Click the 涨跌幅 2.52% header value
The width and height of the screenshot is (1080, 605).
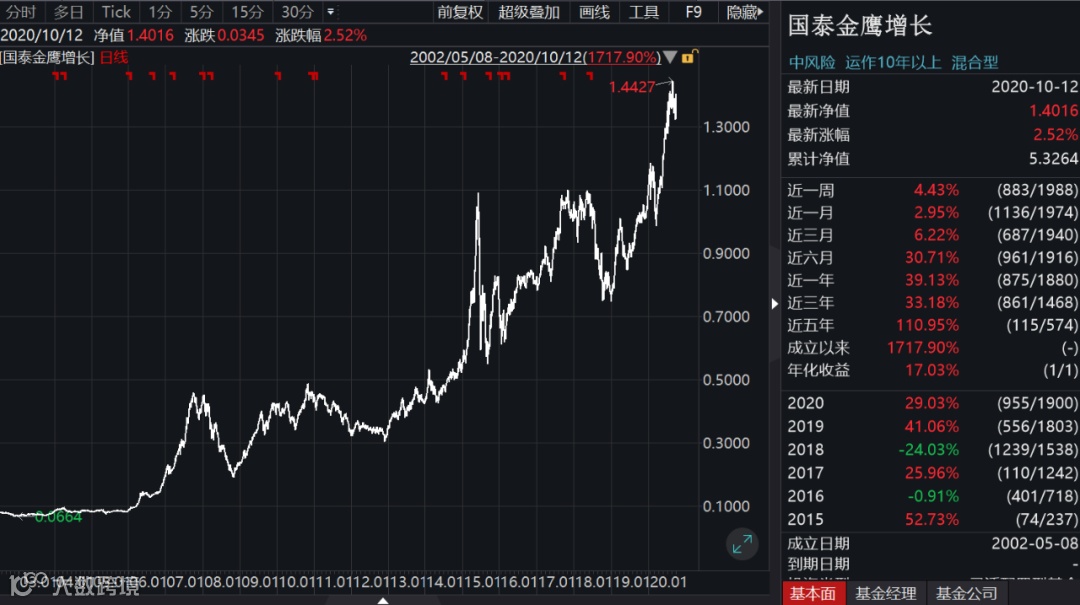click(x=345, y=35)
